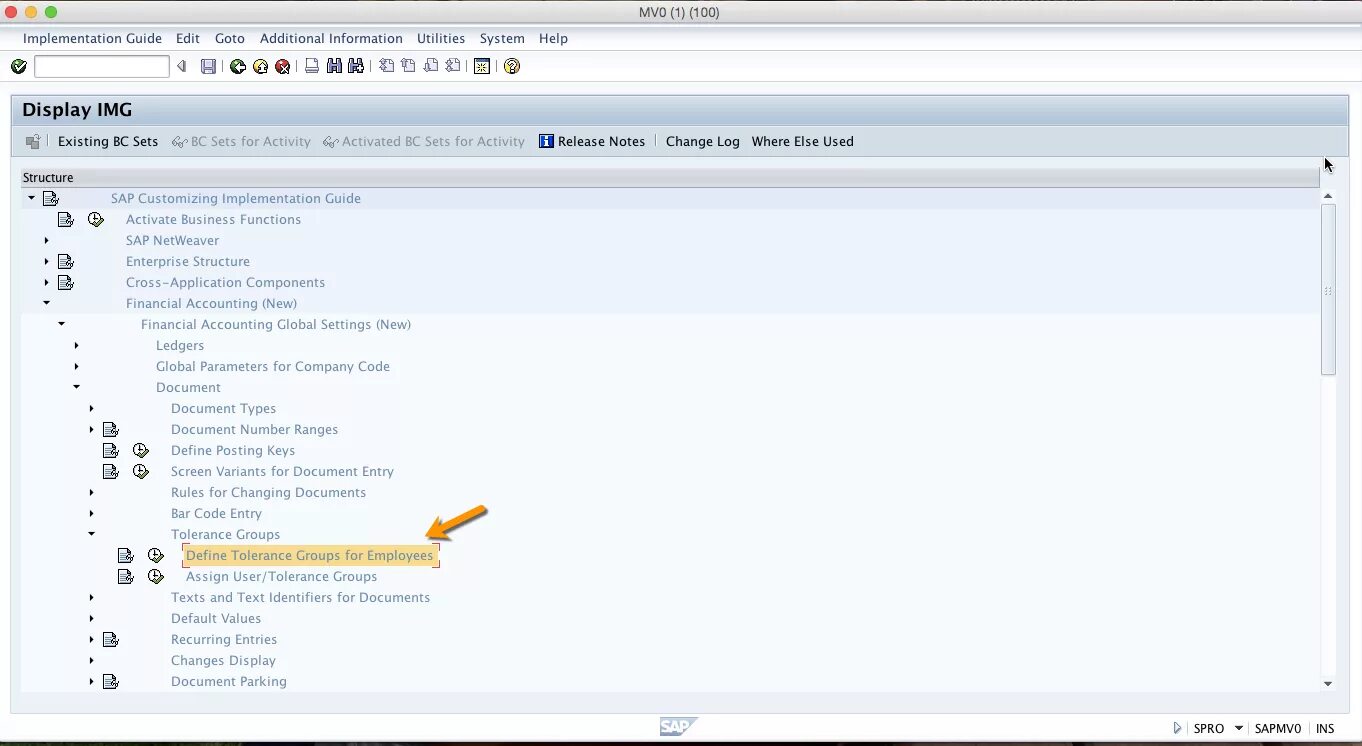
Task: Collapse Financial Accounting Global Settings (New) node
Action: pyautogui.click(x=61, y=324)
